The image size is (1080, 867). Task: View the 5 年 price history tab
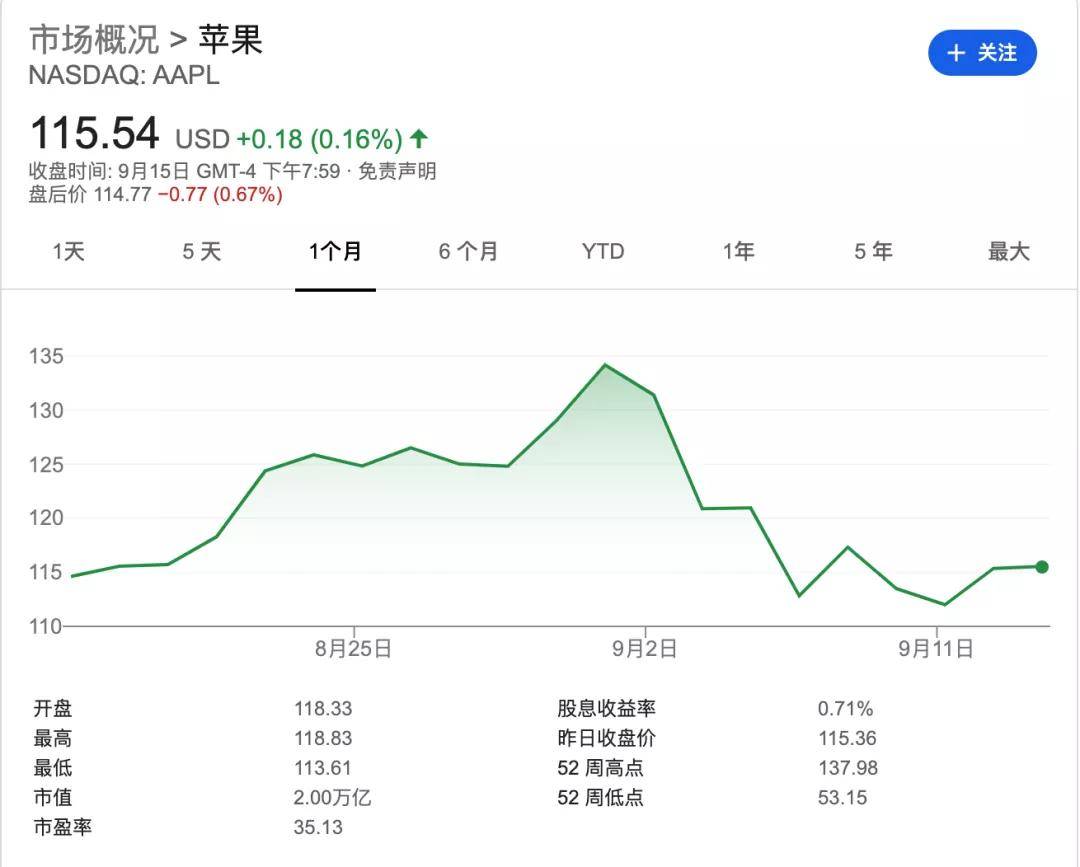click(873, 252)
